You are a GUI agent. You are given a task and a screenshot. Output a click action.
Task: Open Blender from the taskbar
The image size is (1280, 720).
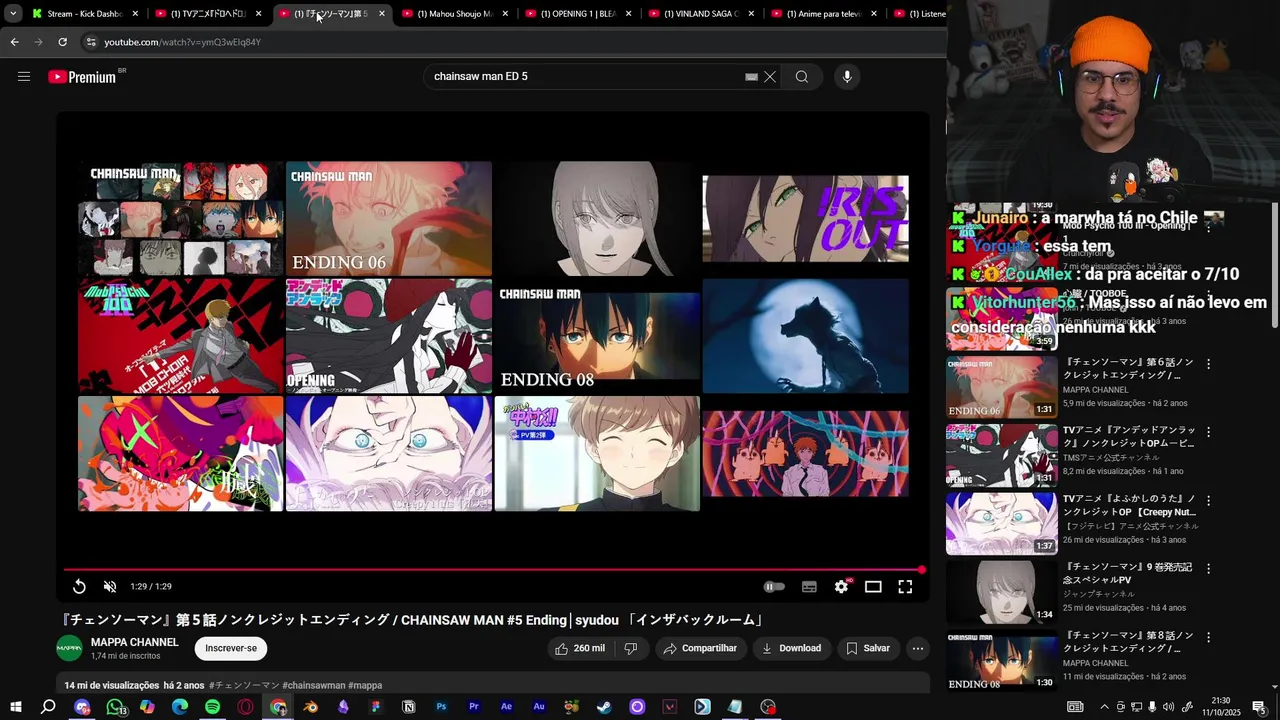tap(310, 707)
